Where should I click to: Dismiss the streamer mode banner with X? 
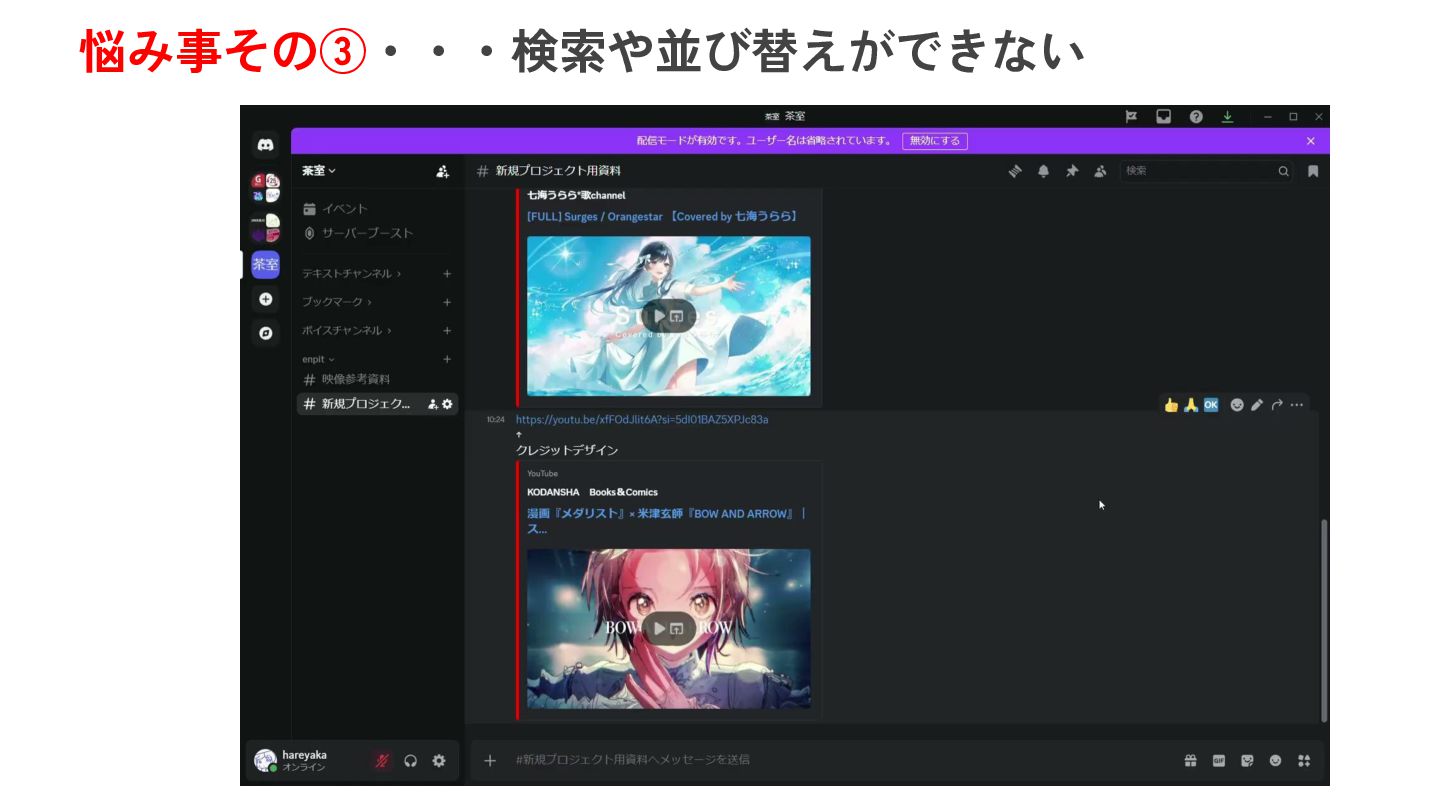(x=1311, y=141)
